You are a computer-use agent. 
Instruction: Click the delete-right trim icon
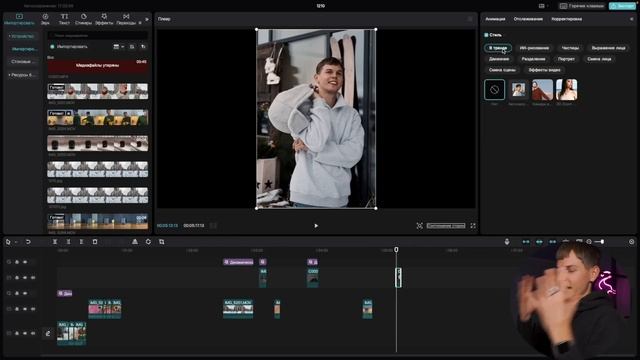(x=81, y=242)
